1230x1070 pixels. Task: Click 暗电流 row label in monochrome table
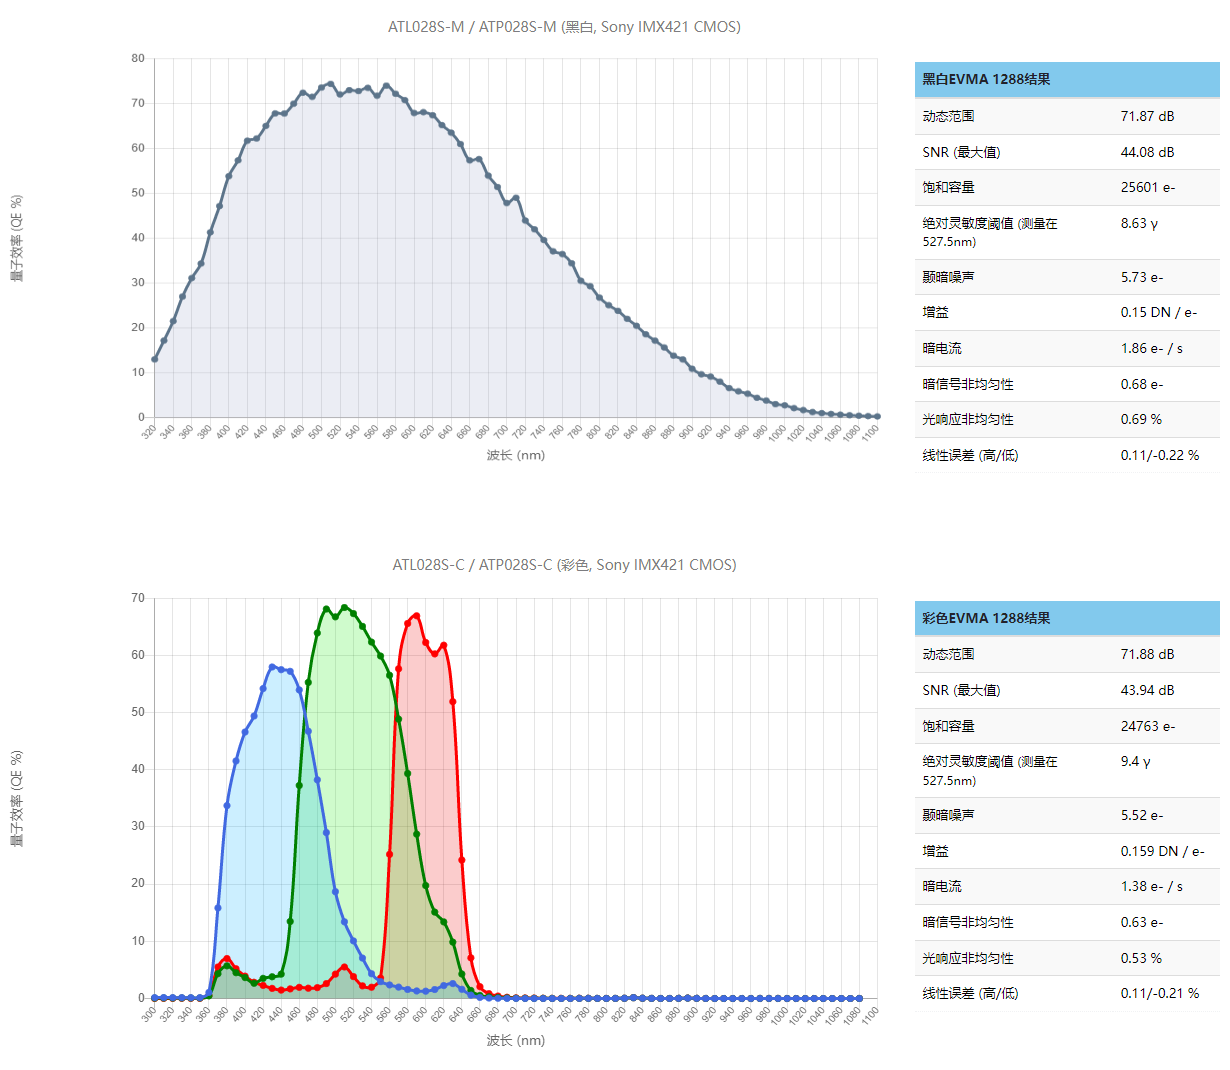(942, 348)
